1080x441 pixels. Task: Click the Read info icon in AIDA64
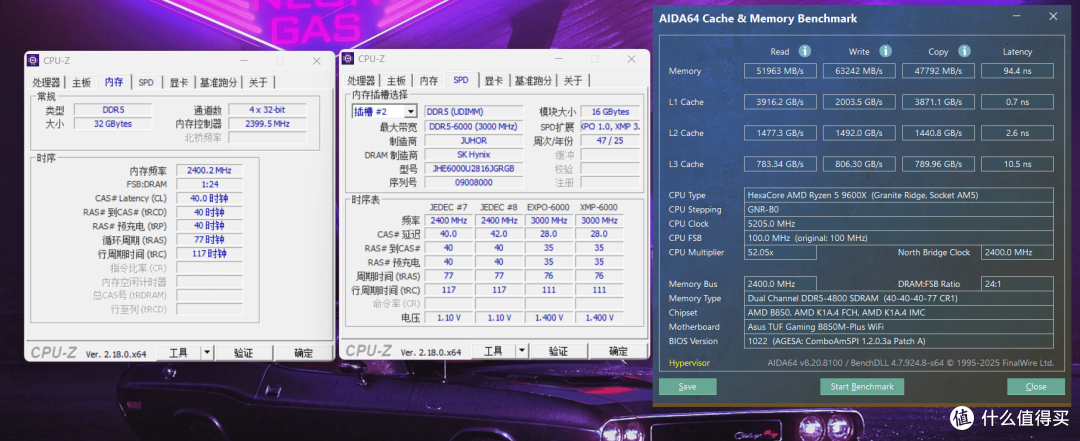804,52
